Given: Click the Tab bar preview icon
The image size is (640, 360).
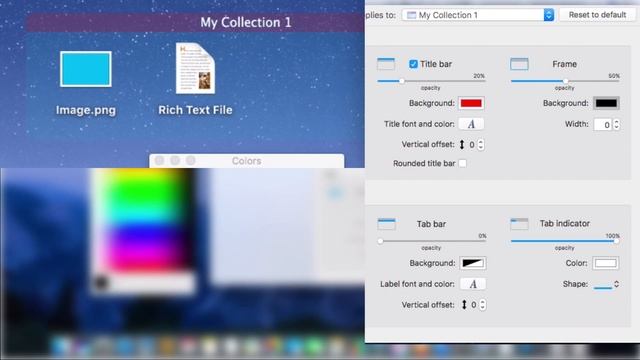Looking at the screenshot, I should [386, 224].
